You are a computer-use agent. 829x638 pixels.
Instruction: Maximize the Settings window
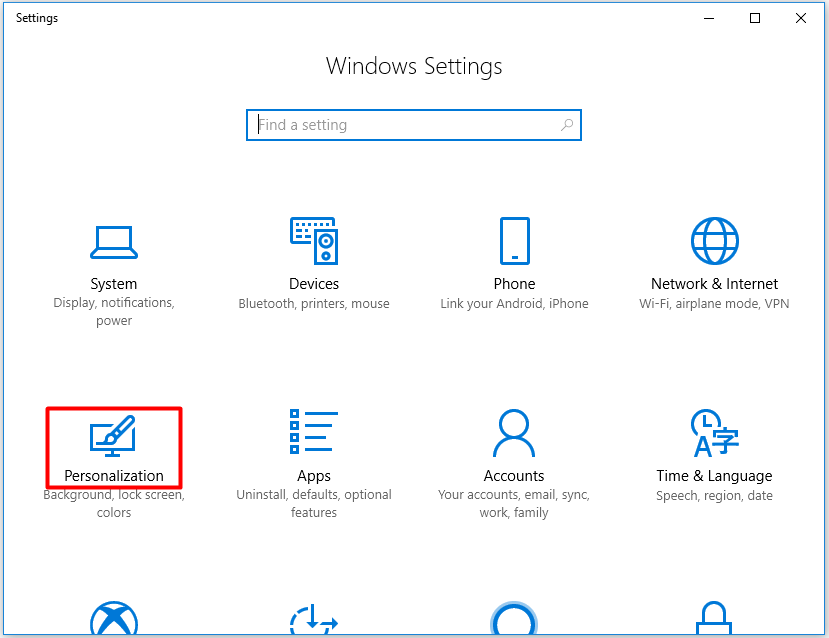click(x=755, y=18)
